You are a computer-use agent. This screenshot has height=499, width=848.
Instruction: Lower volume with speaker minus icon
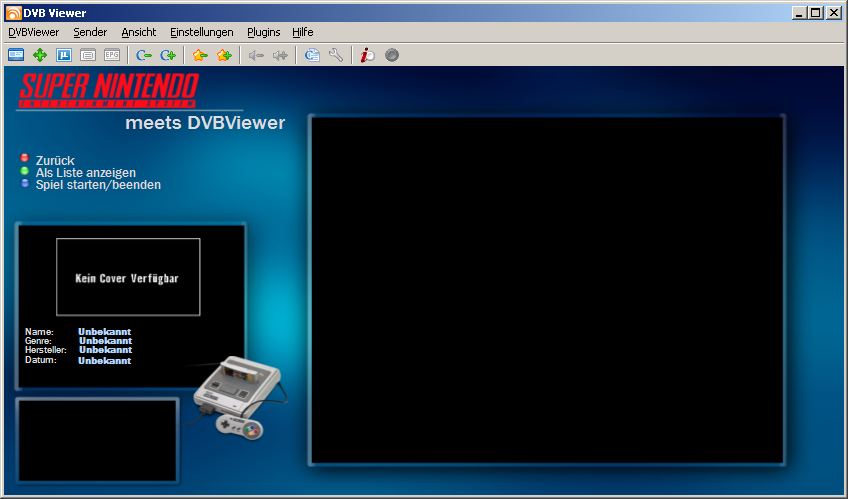point(256,55)
